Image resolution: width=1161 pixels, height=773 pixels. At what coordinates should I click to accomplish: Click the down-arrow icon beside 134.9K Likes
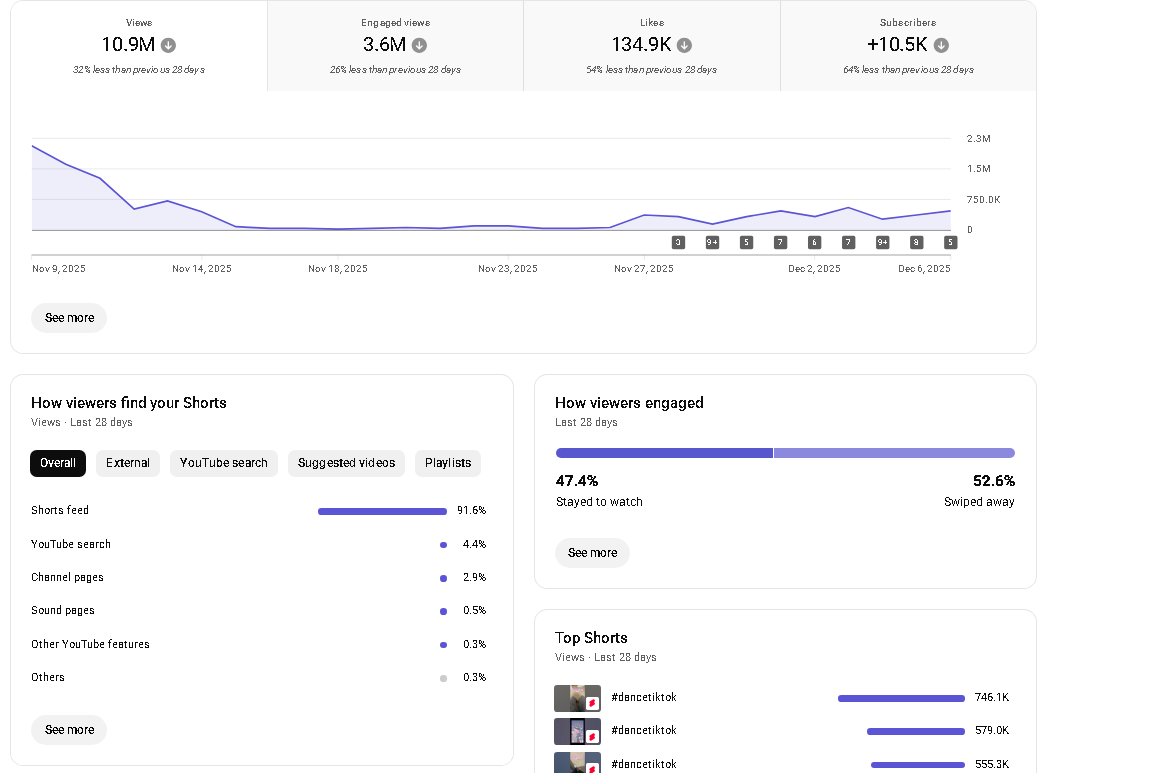(x=684, y=45)
